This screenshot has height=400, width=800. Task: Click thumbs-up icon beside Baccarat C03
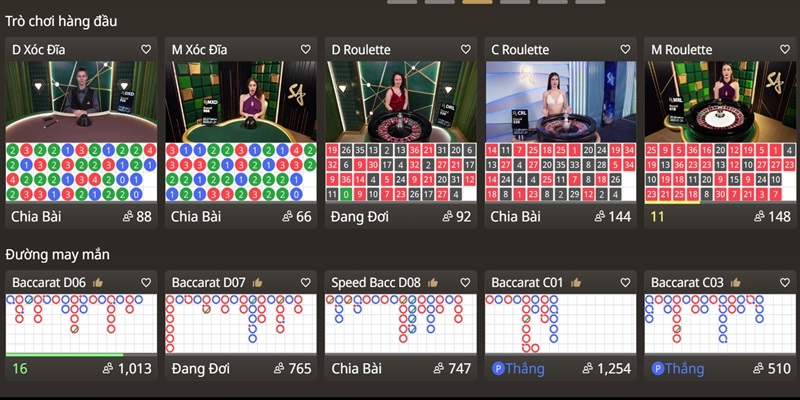[738, 283]
